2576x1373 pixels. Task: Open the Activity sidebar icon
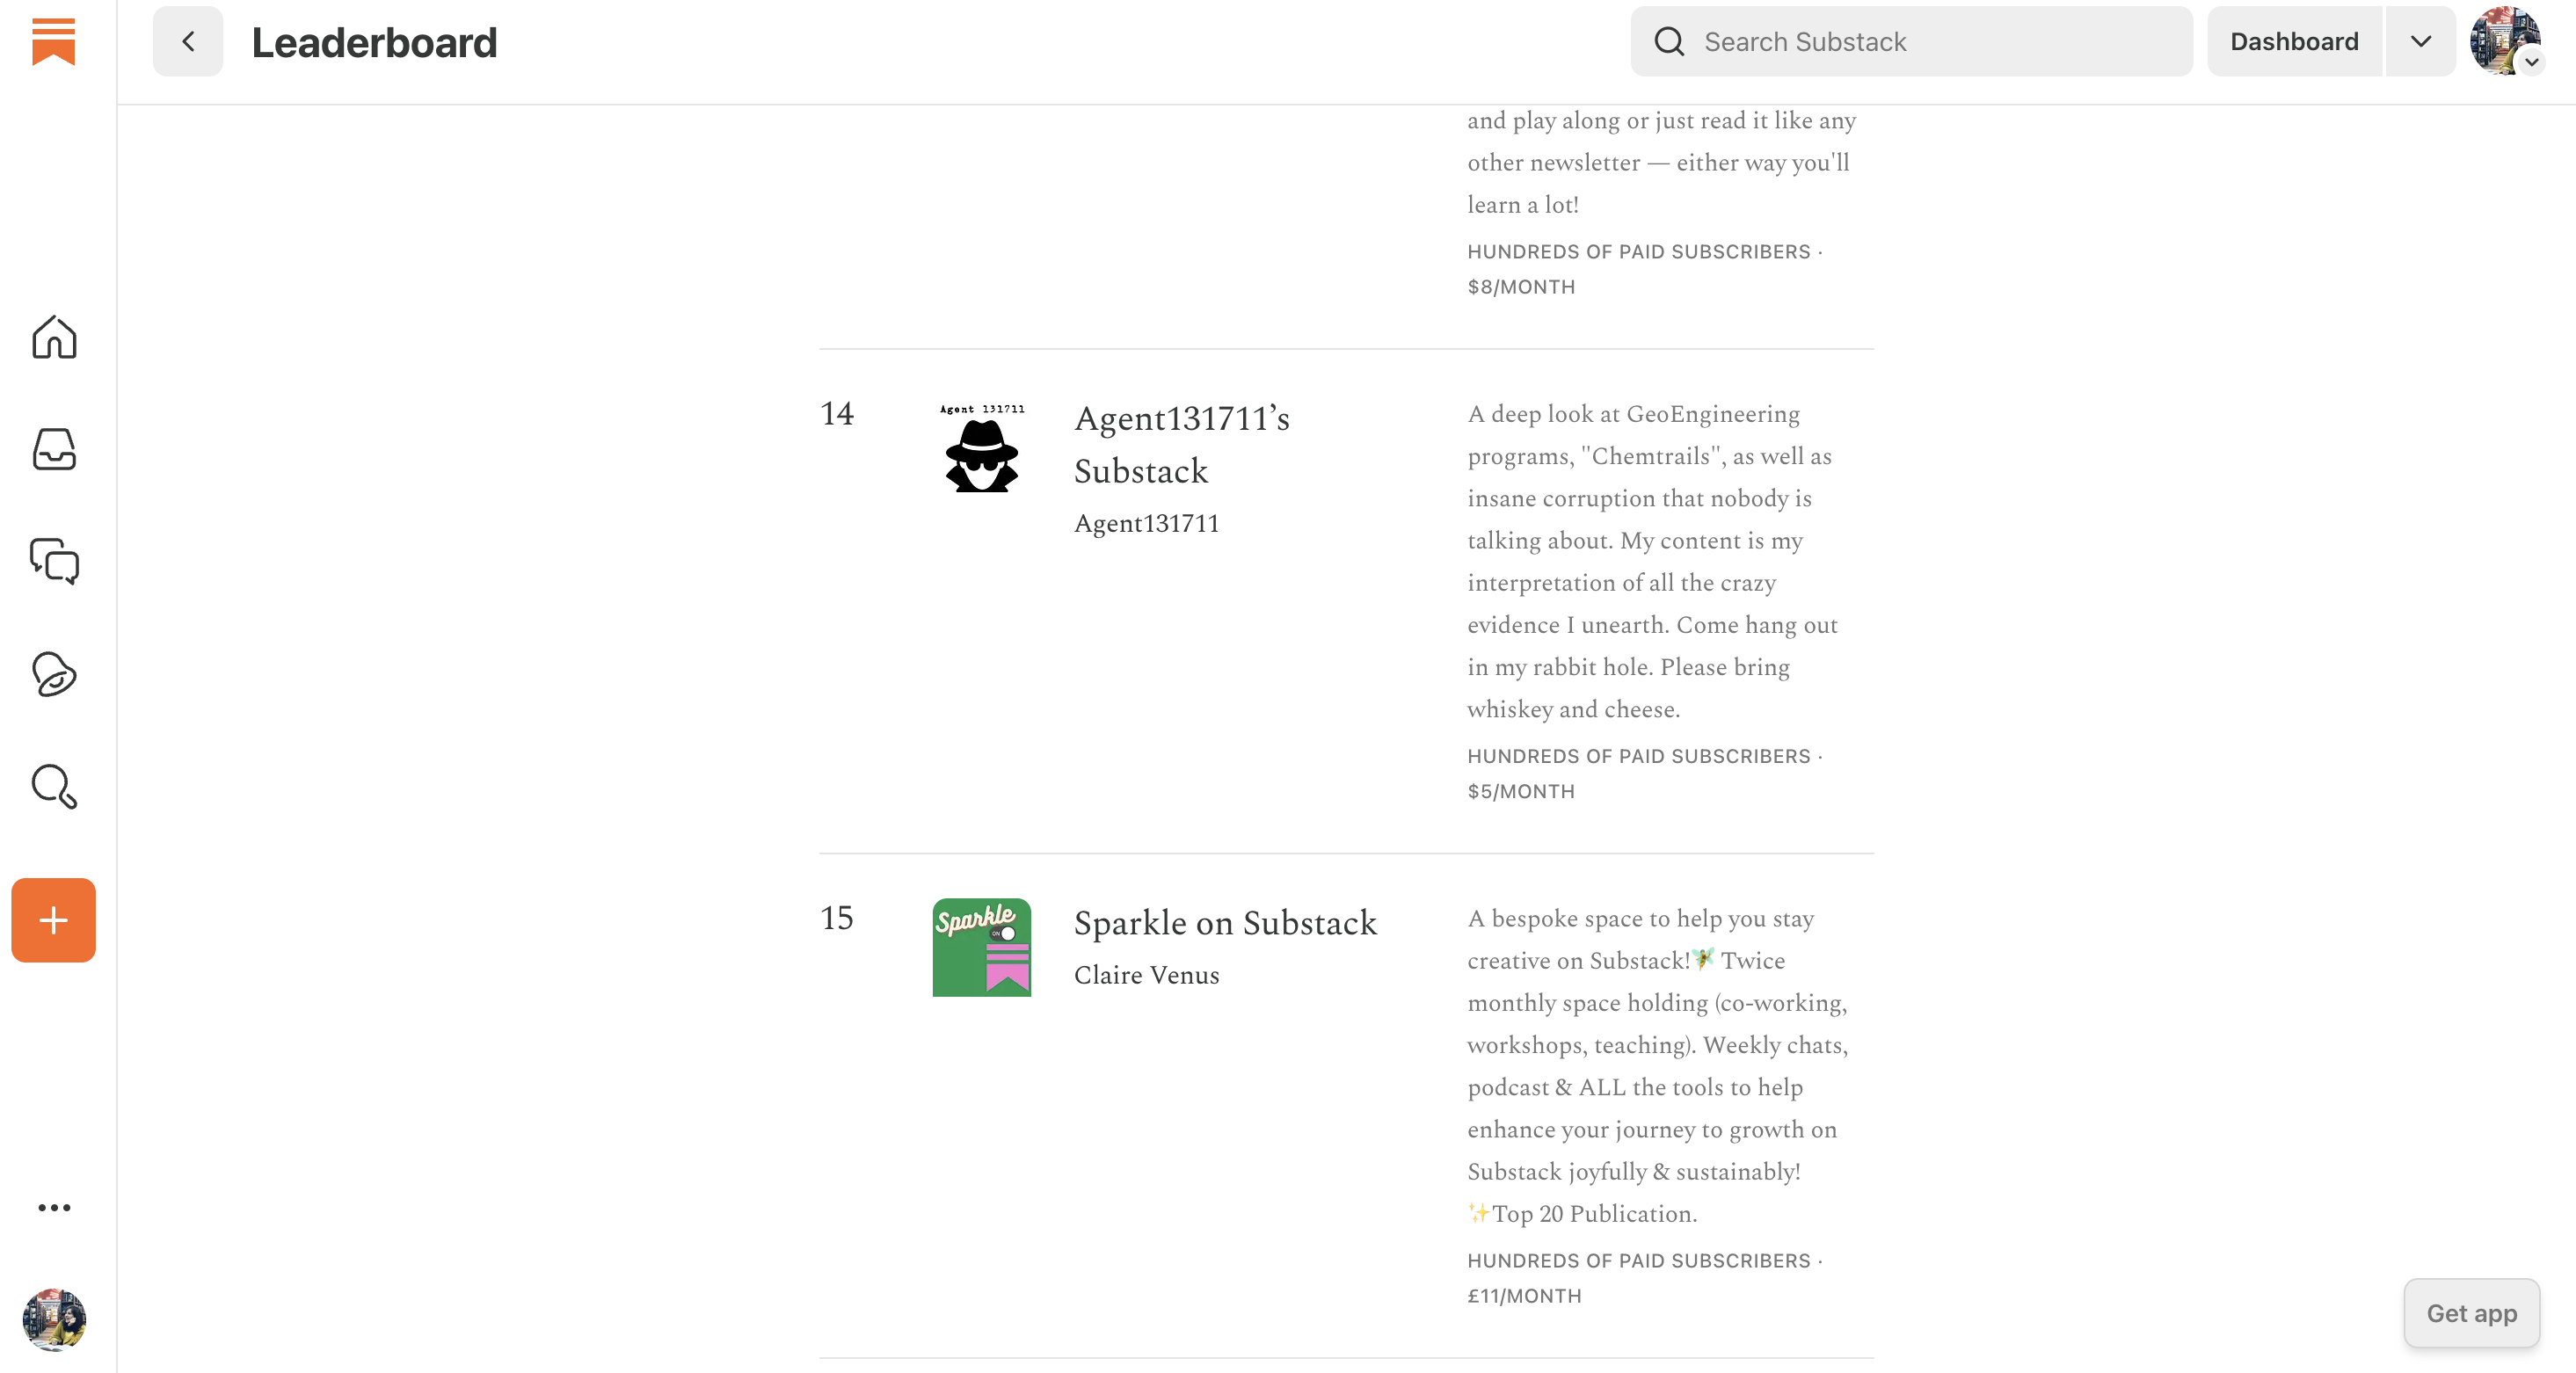pos(54,674)
